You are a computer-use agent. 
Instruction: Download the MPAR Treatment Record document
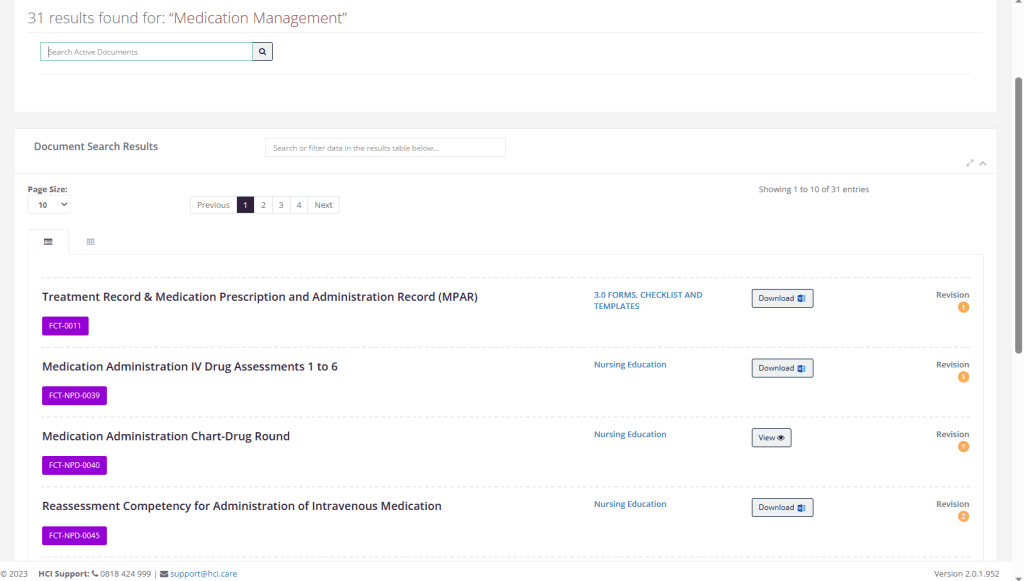click(x=782, y=298)
